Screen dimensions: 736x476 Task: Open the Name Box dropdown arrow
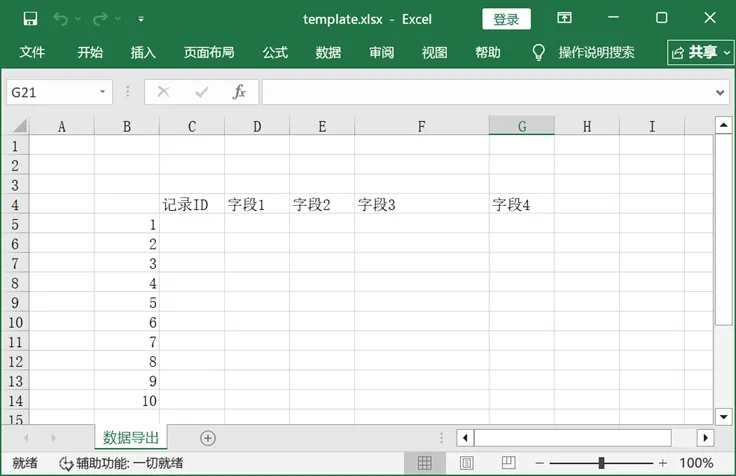pyautogui.click(x=102, y=92)
